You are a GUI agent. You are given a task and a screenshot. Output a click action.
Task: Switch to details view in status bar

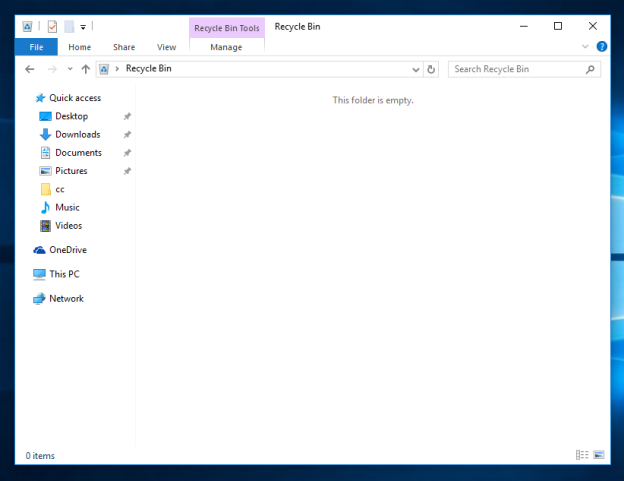(x=582, y=455)
